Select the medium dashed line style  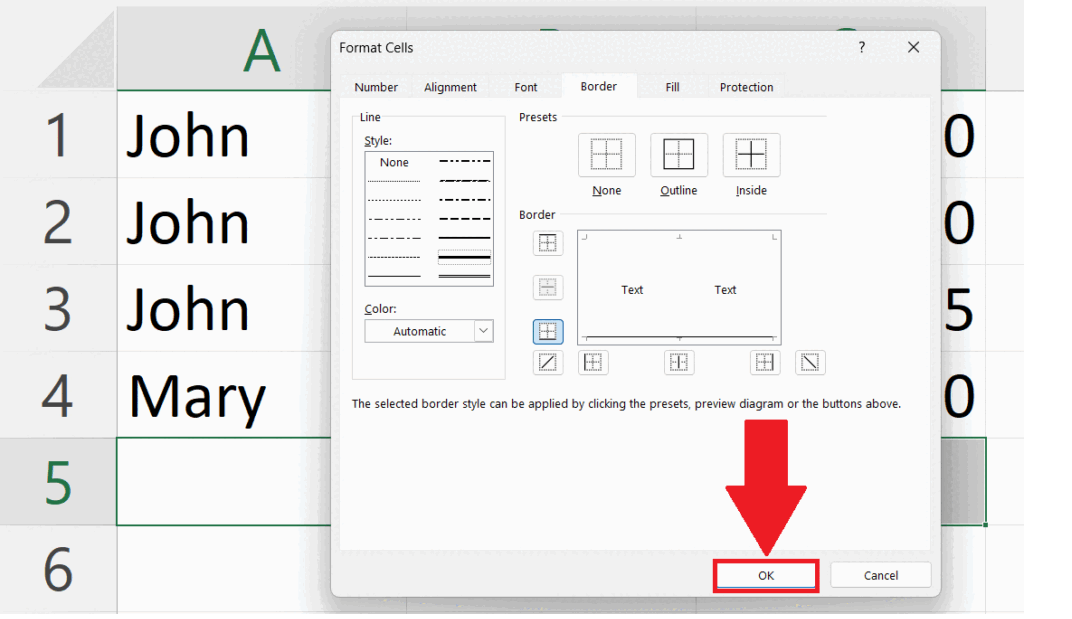[x=464, y=219]
